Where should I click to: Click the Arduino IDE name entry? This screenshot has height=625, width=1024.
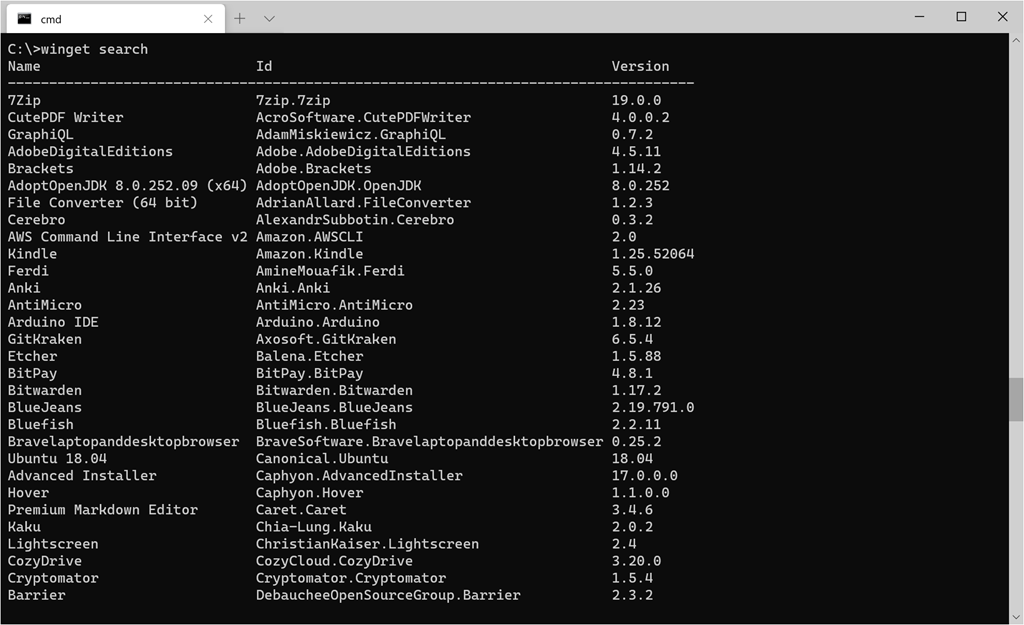[x=53, y=323]
